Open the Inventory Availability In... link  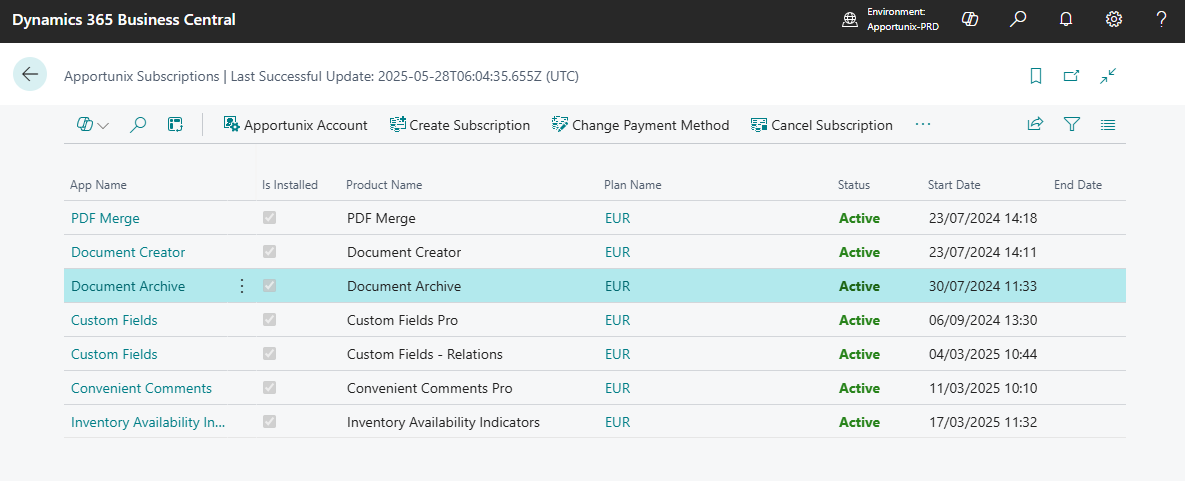pyautogui.click(x=148, y=422)
